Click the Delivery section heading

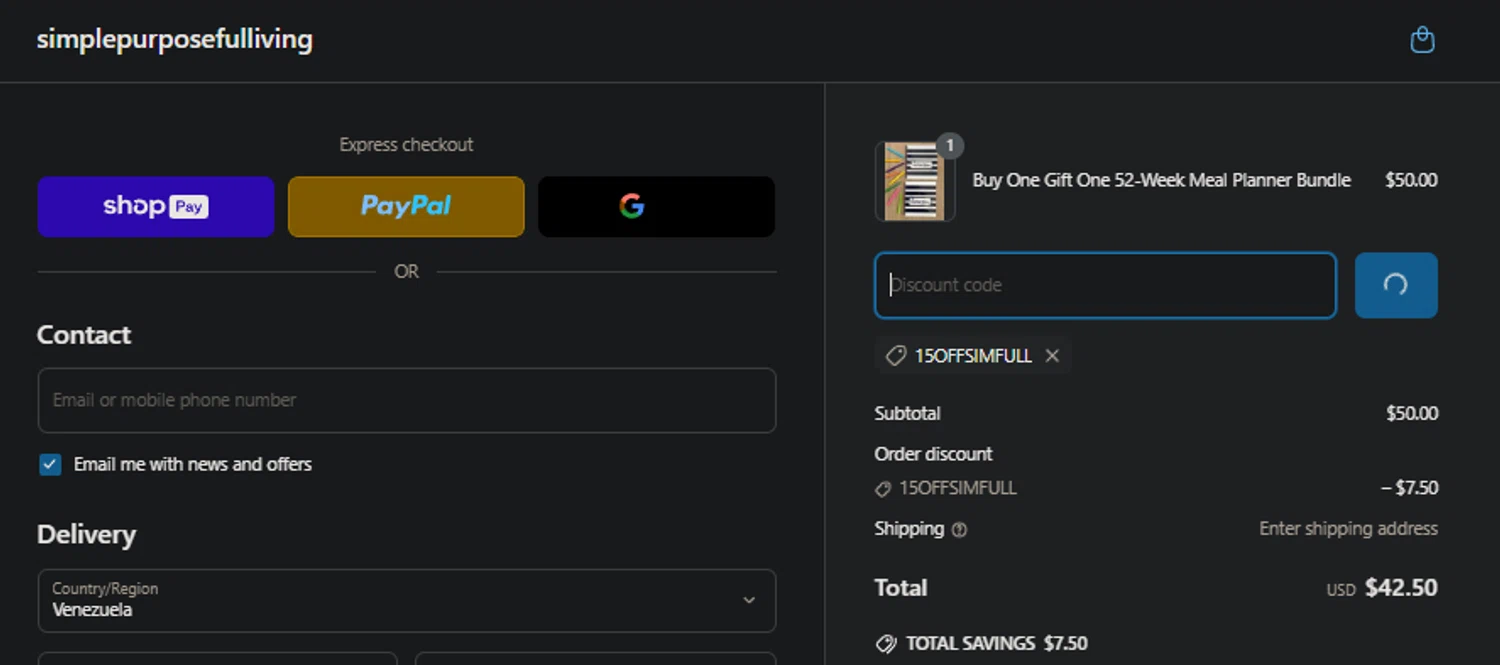coord(86,534)
